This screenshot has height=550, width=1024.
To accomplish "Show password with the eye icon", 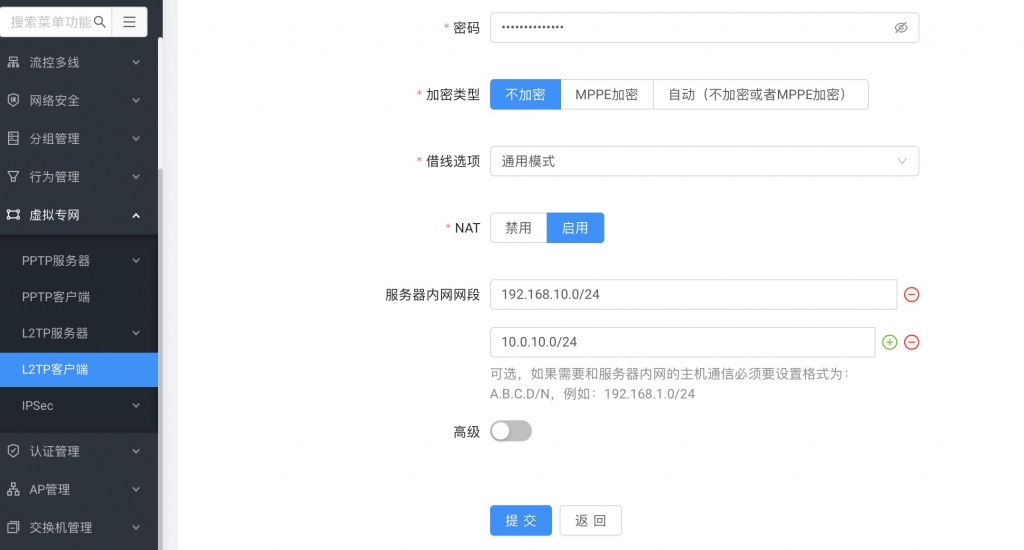I will [x=901, y=27].
